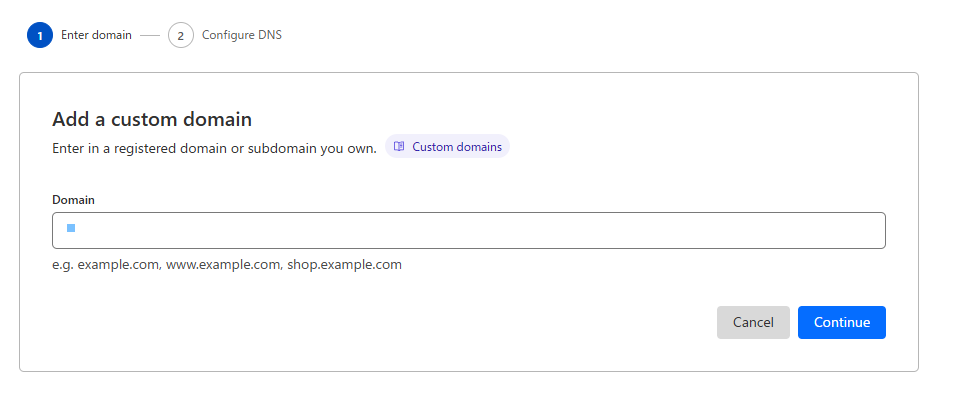Click the "e.g." prefix of the hint
This screenshot has height=408, width=954.
(63, 265)
